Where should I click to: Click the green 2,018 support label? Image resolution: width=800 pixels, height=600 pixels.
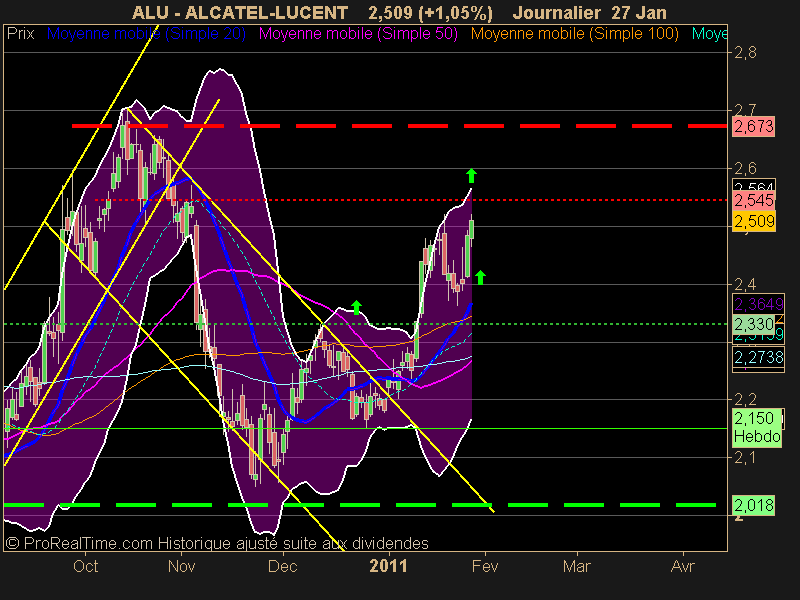coord(754,505)
